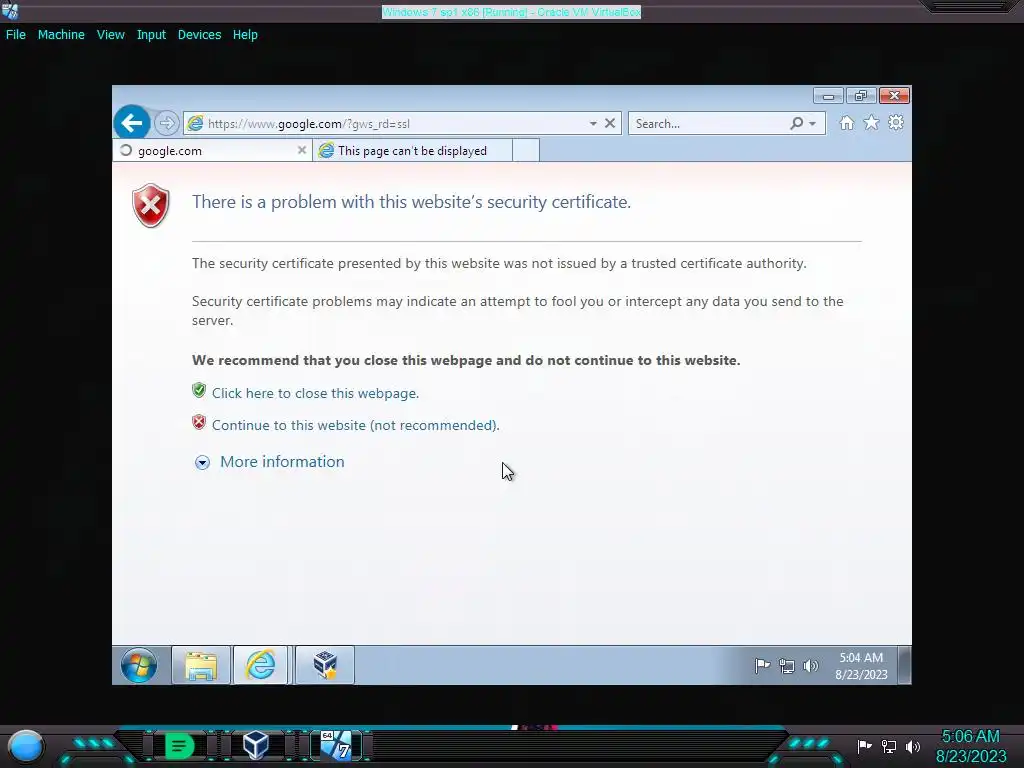Open the host Start orb button
Image resolution: width=1024 pixels, height=768 pixels.
pyautogui.click(x=25, y=747)
